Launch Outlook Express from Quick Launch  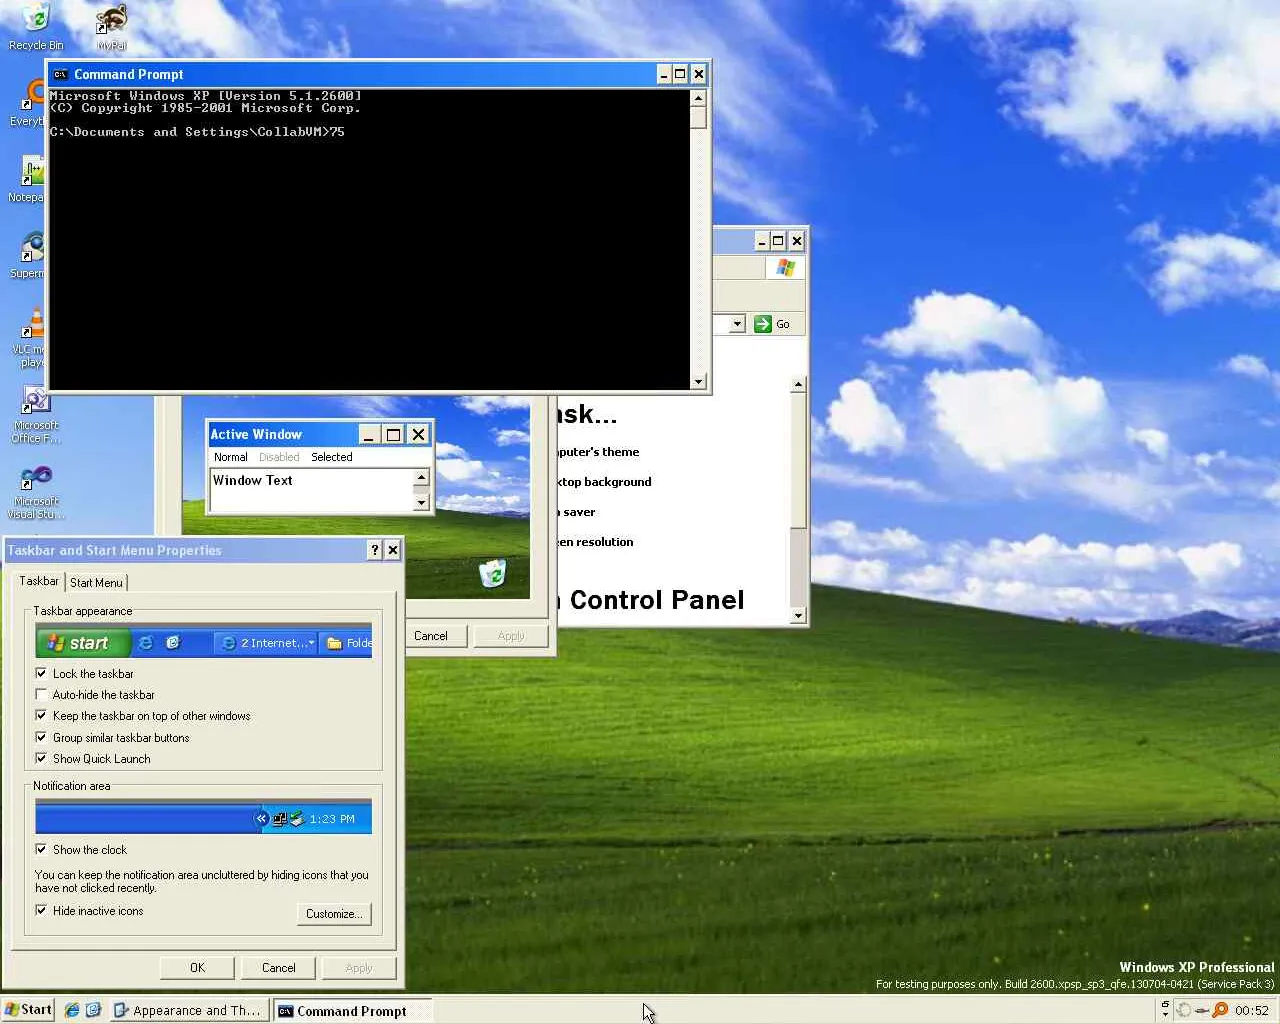[93, 1010]
